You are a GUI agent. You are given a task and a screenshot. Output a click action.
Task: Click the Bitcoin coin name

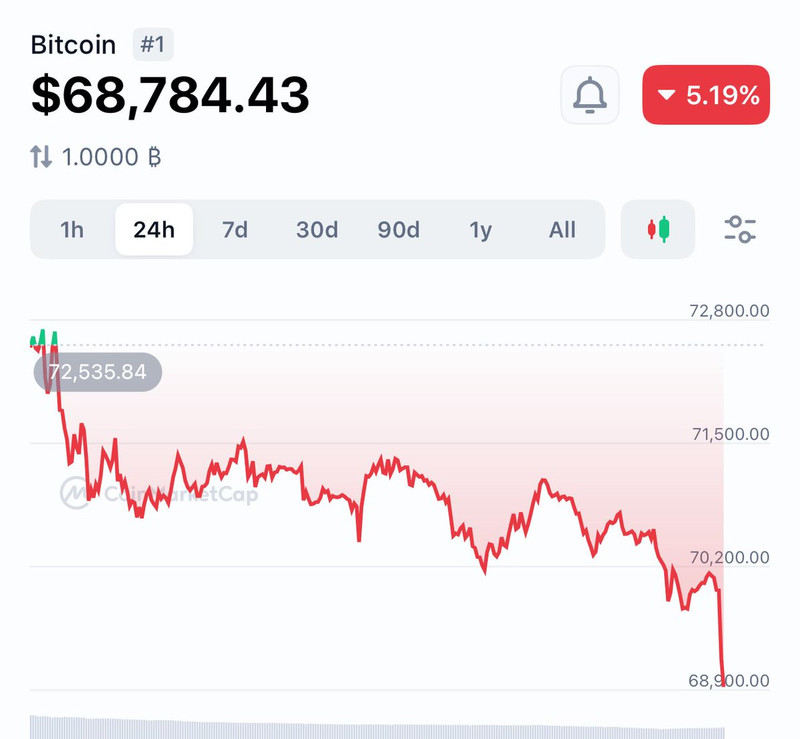[x=73, y=45]
